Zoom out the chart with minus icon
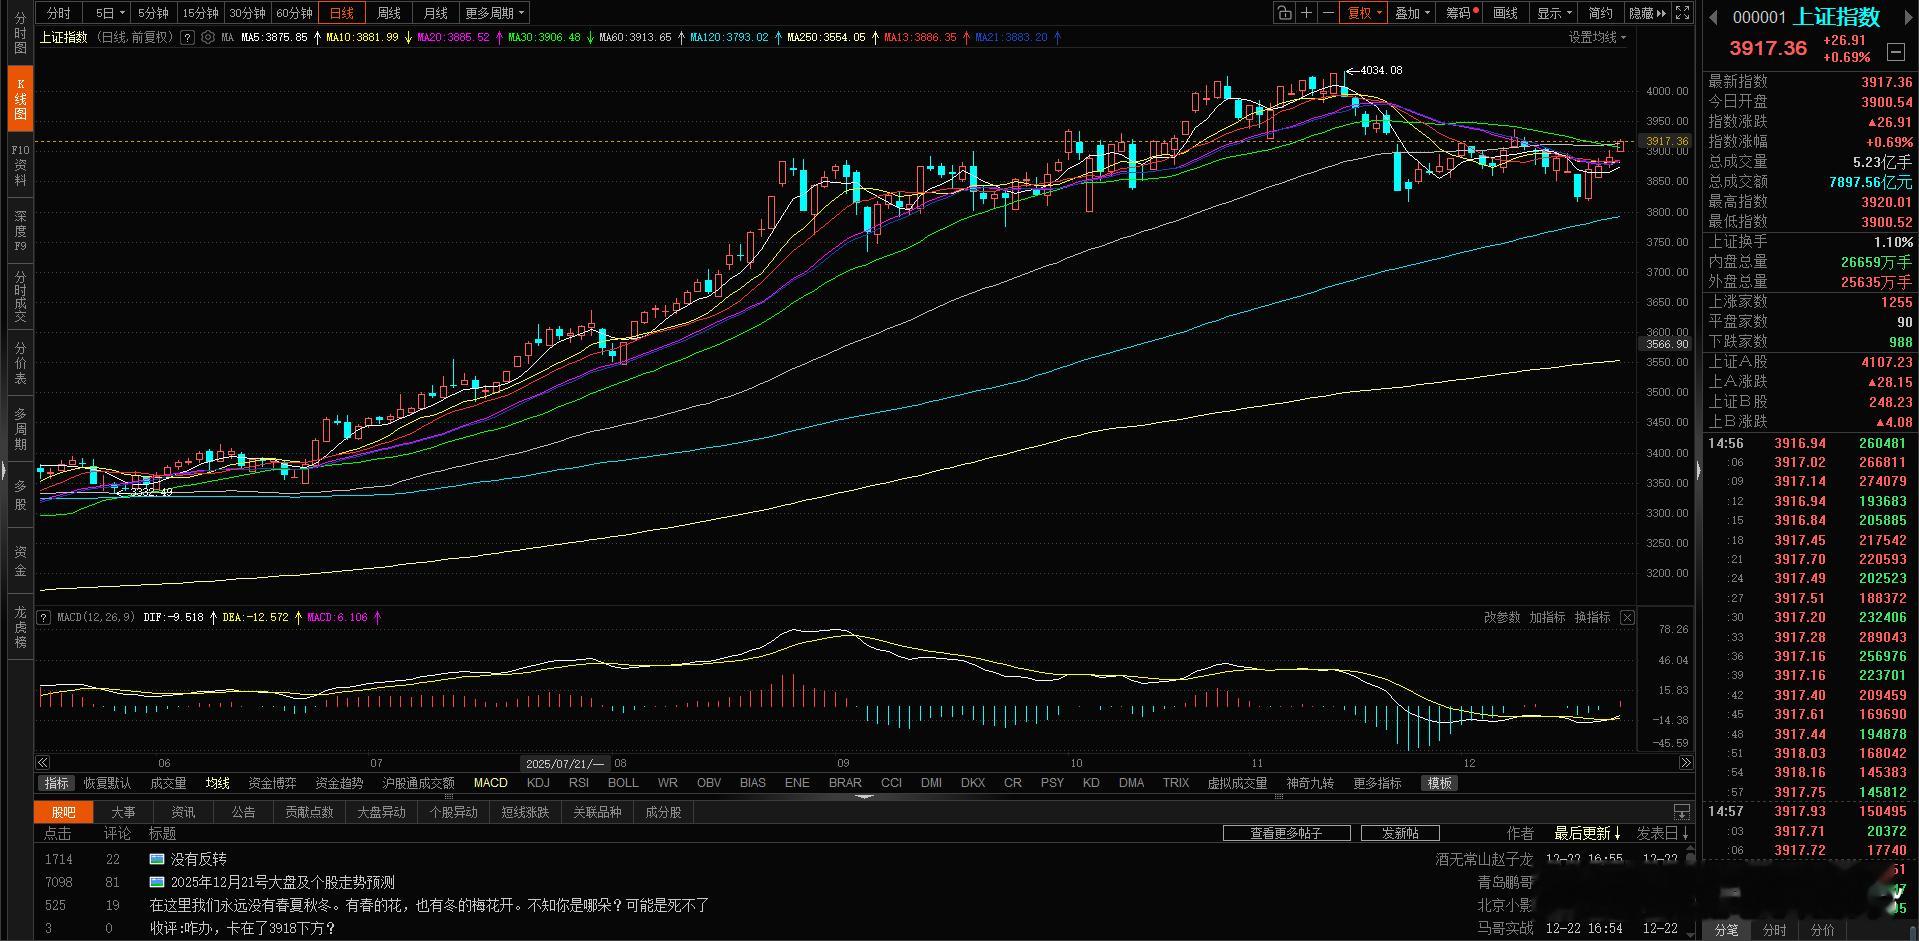 [x=1328, y=13]
